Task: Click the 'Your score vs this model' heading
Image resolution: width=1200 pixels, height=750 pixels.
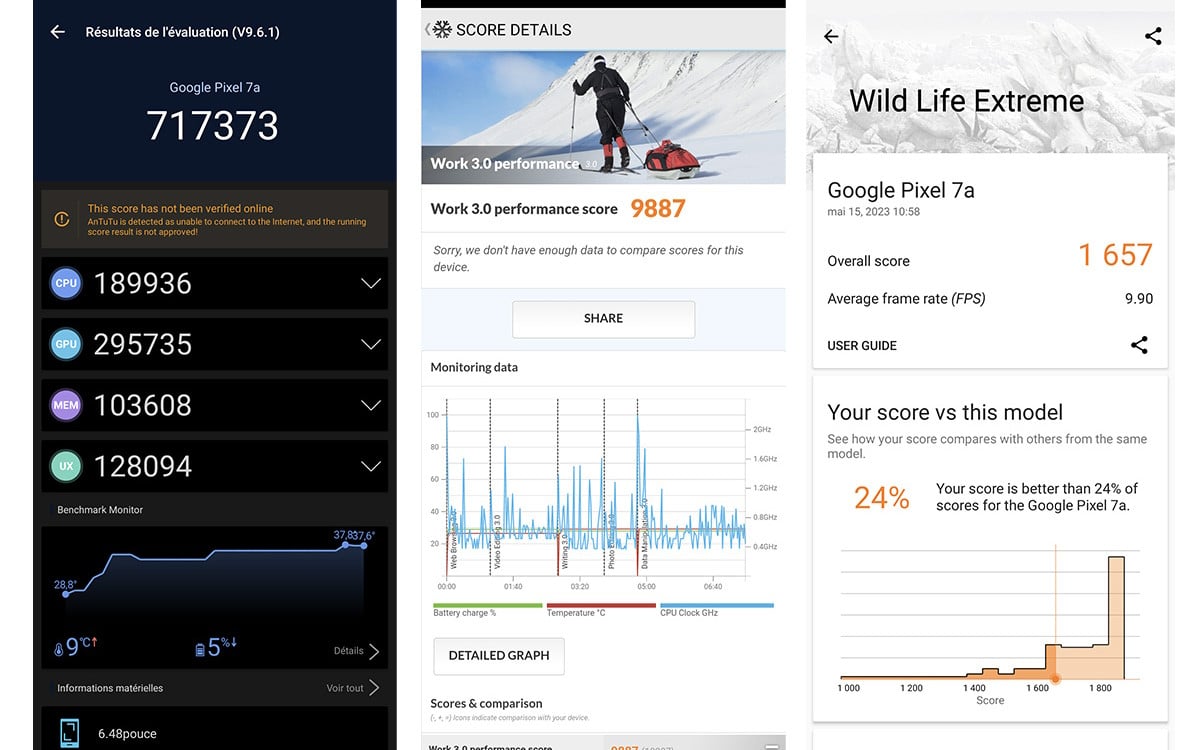Action: click(945, 412)
